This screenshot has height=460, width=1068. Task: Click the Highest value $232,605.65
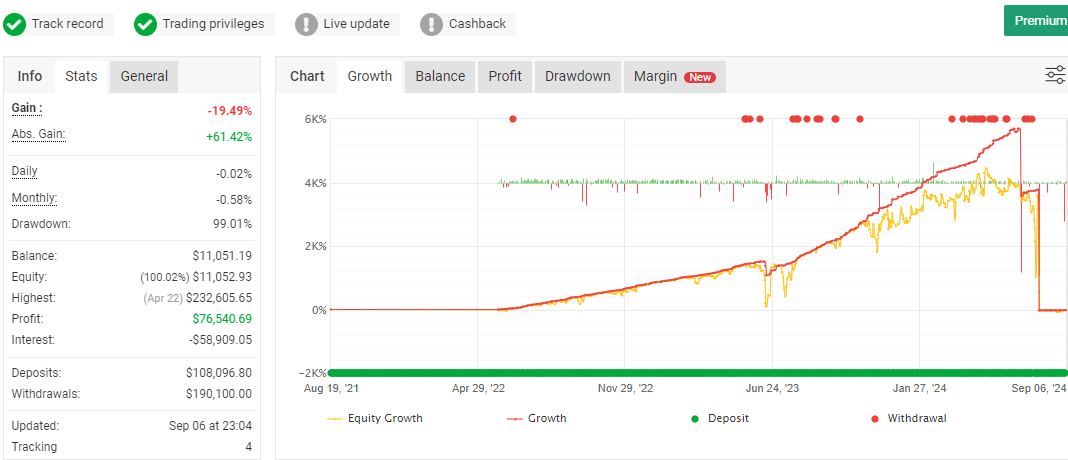click(x=219, y=298)
